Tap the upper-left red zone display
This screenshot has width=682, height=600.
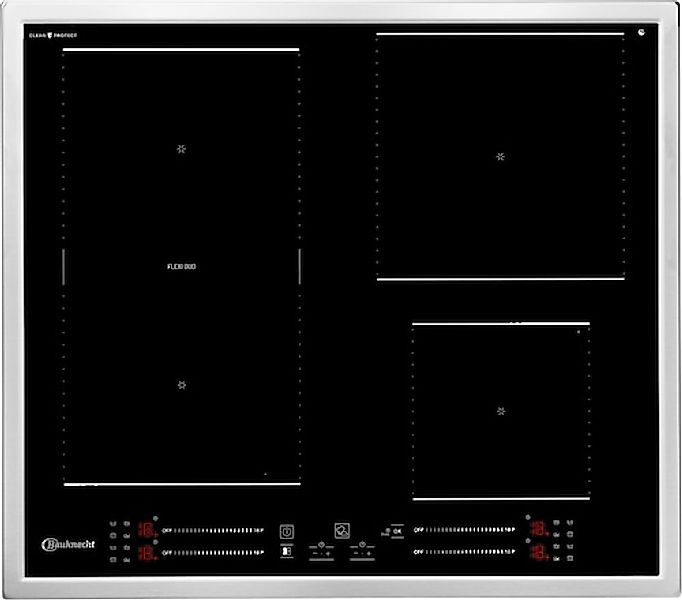[145, 529]
